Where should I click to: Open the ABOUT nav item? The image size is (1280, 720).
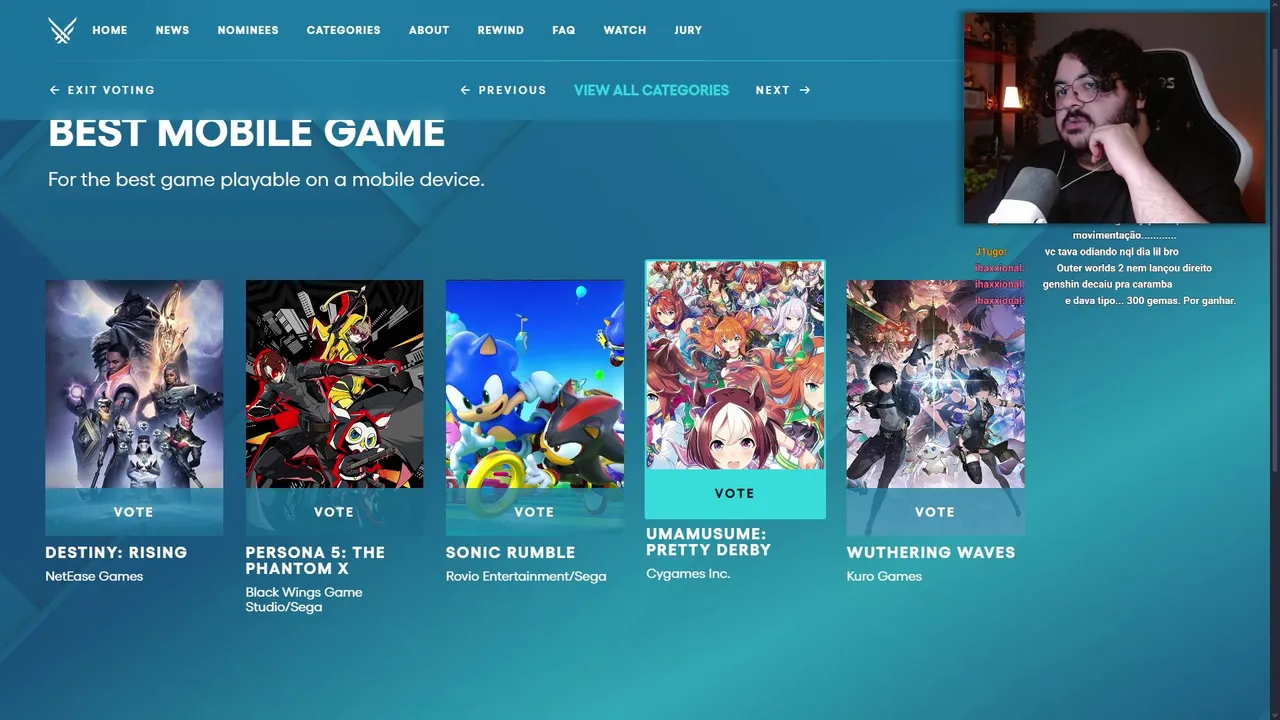tap(429, 30)
